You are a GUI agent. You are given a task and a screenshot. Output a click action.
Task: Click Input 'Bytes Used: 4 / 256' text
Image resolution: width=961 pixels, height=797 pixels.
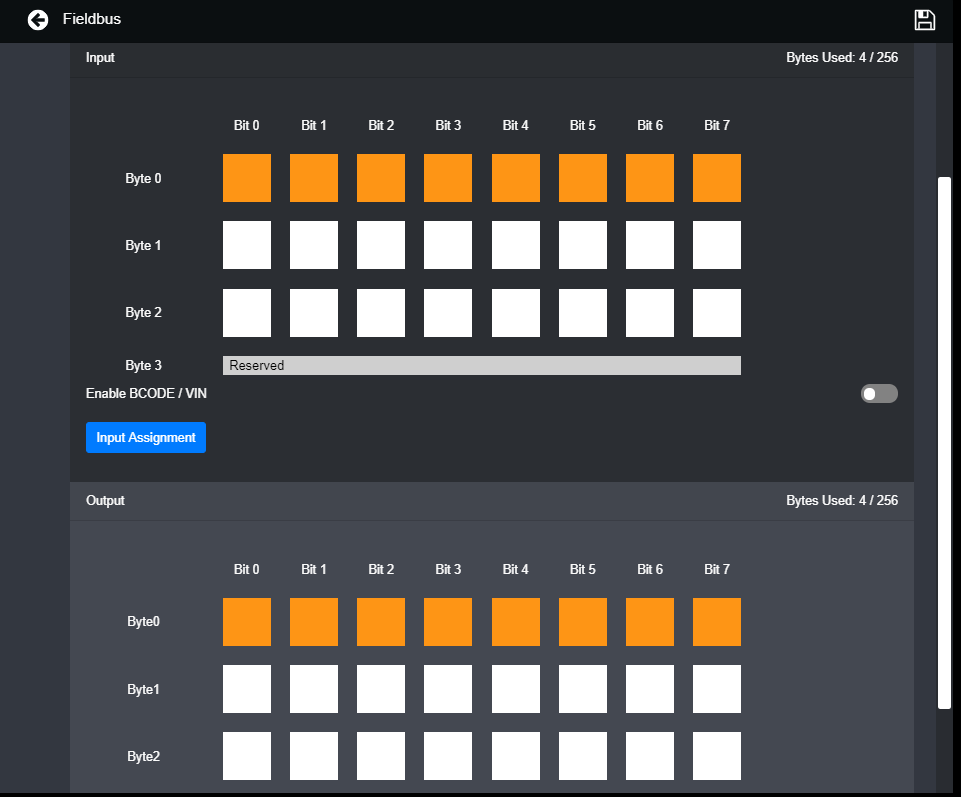click(842, 58)
